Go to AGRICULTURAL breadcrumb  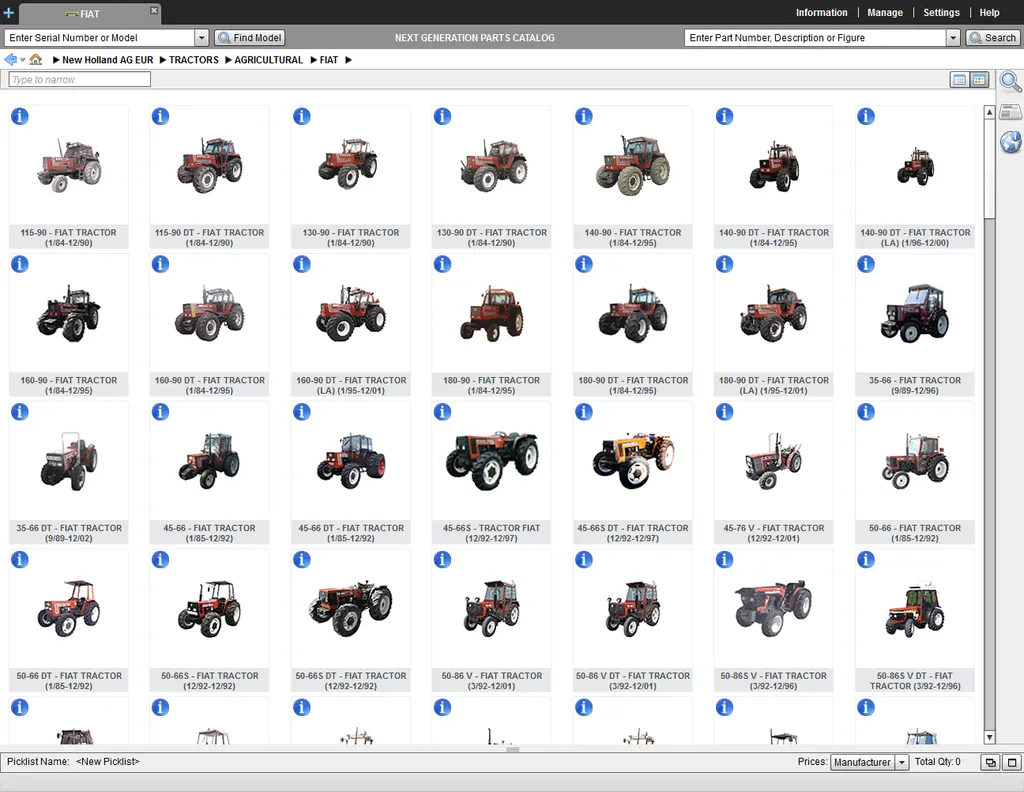pos(268,60)
